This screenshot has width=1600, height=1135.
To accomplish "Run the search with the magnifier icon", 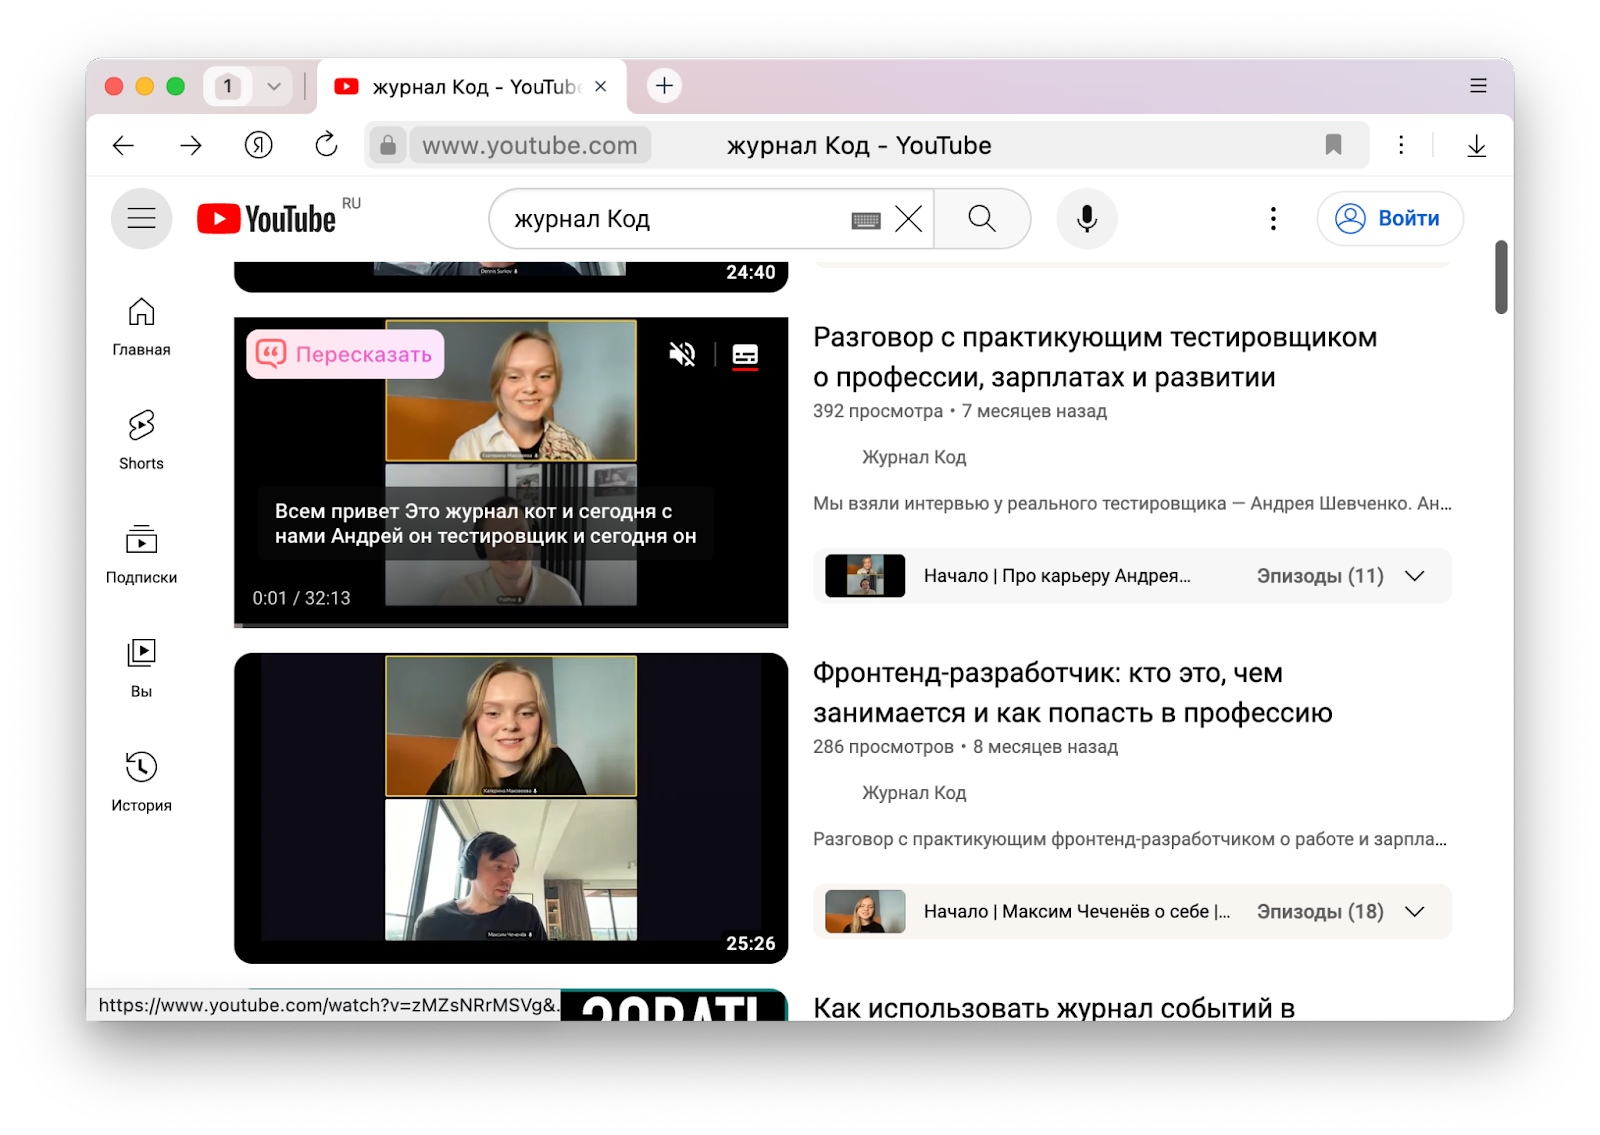I will [983, 218].
